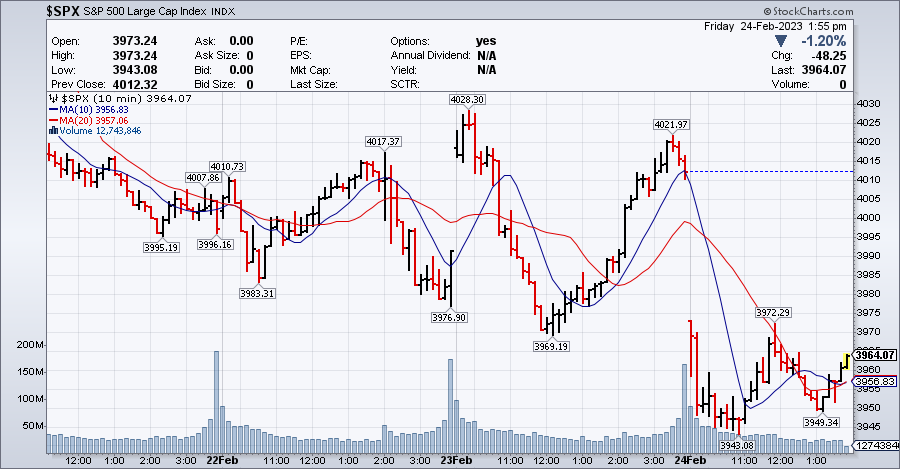Screen dimensions: 900x469
Task: Click the OHLC bar icon before $SPX legend
Action: [52, 99]
